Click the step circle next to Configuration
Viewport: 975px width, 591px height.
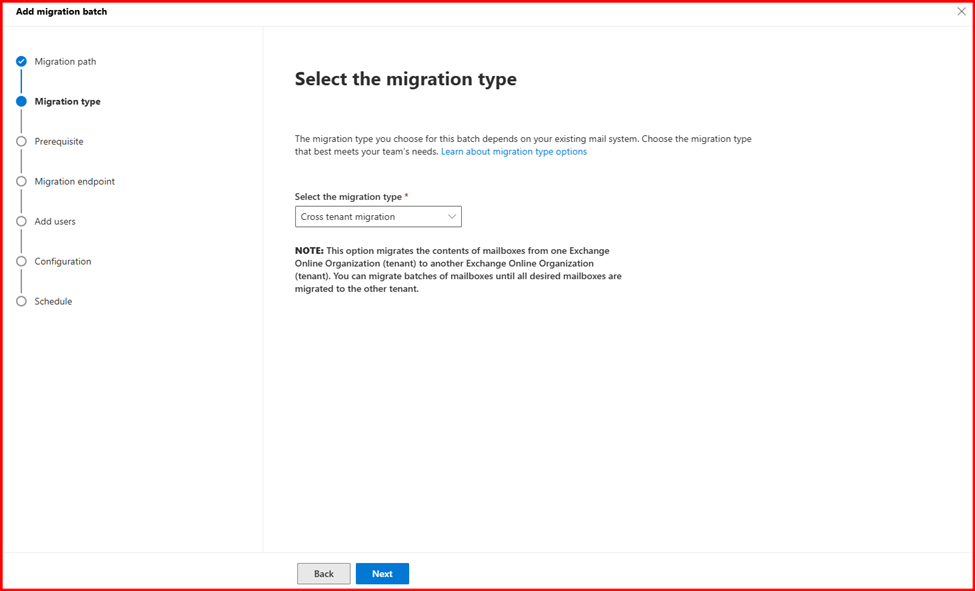pos(21,261)
